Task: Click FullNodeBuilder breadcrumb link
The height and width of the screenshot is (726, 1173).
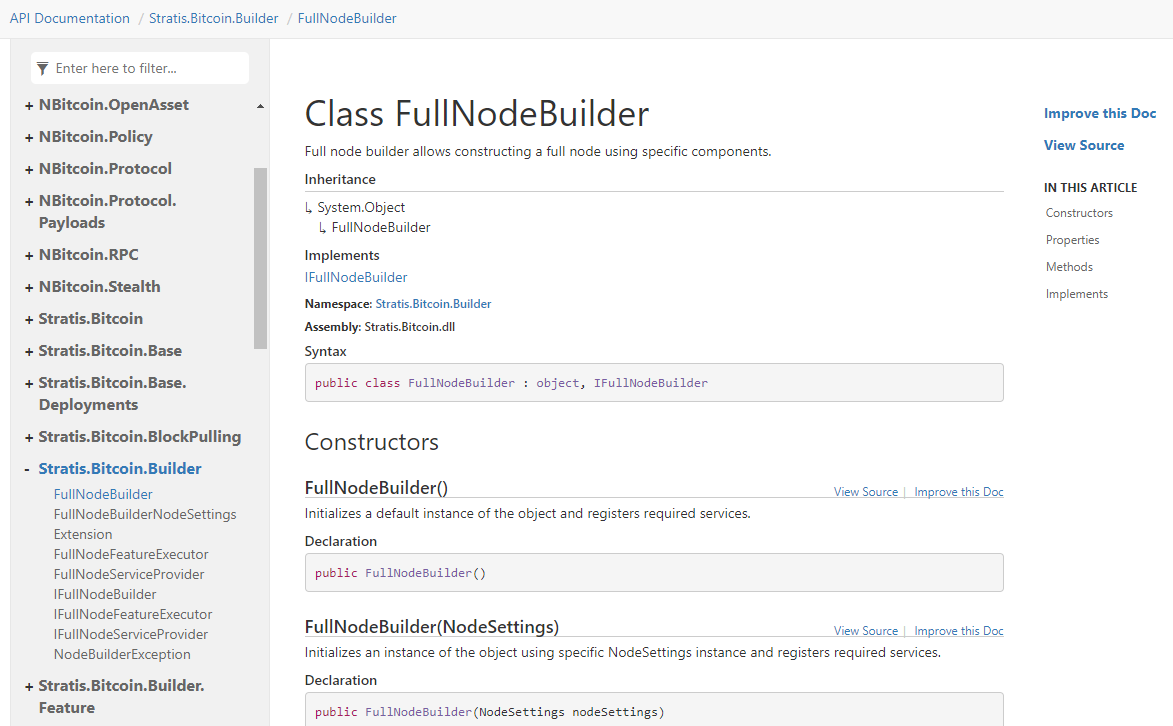Action: [x=347, y=18]
